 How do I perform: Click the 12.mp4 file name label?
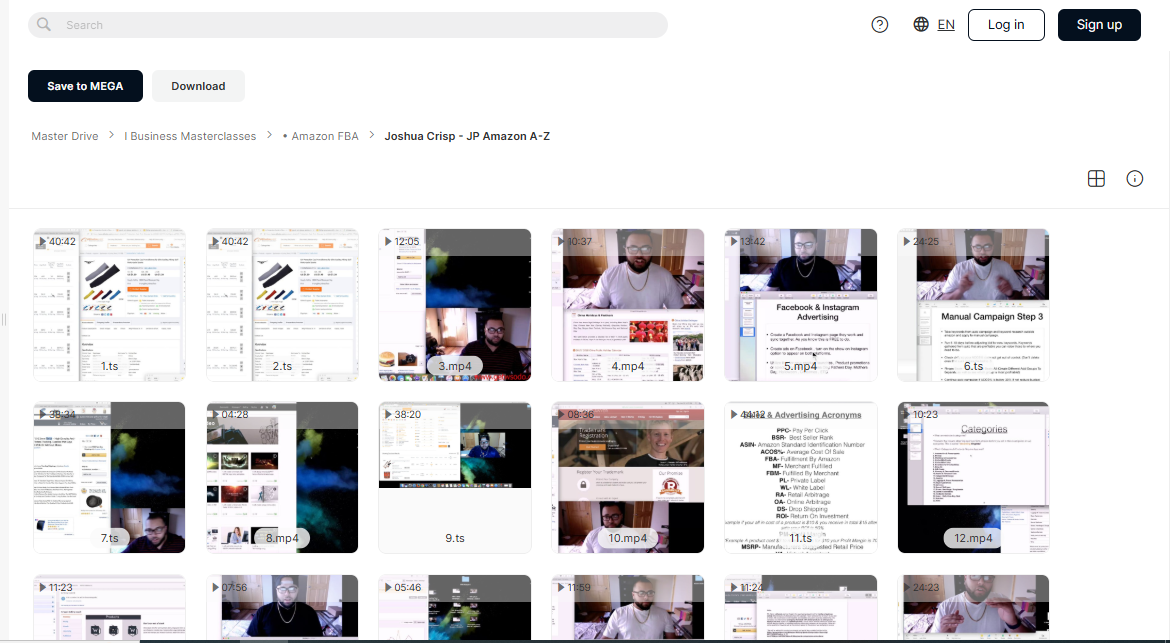(973, 538)
